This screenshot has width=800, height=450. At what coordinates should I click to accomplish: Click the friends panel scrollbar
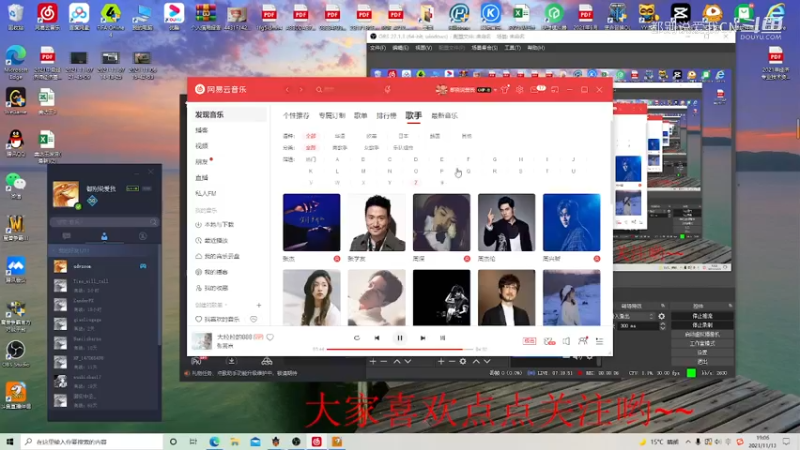pos(159,296)
